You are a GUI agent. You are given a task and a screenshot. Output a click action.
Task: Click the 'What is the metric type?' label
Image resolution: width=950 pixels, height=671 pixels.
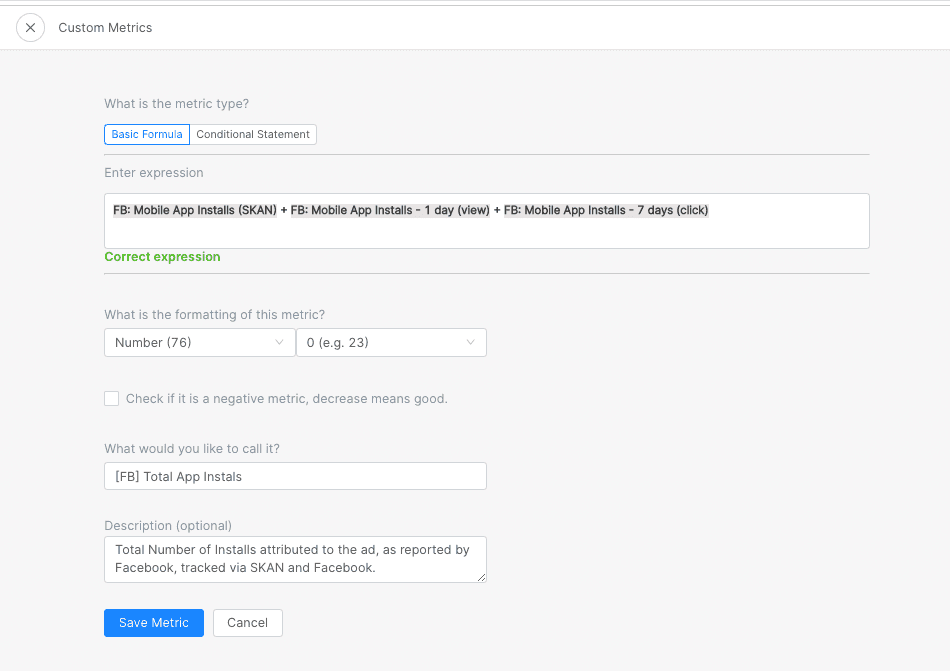click(176, 104)
